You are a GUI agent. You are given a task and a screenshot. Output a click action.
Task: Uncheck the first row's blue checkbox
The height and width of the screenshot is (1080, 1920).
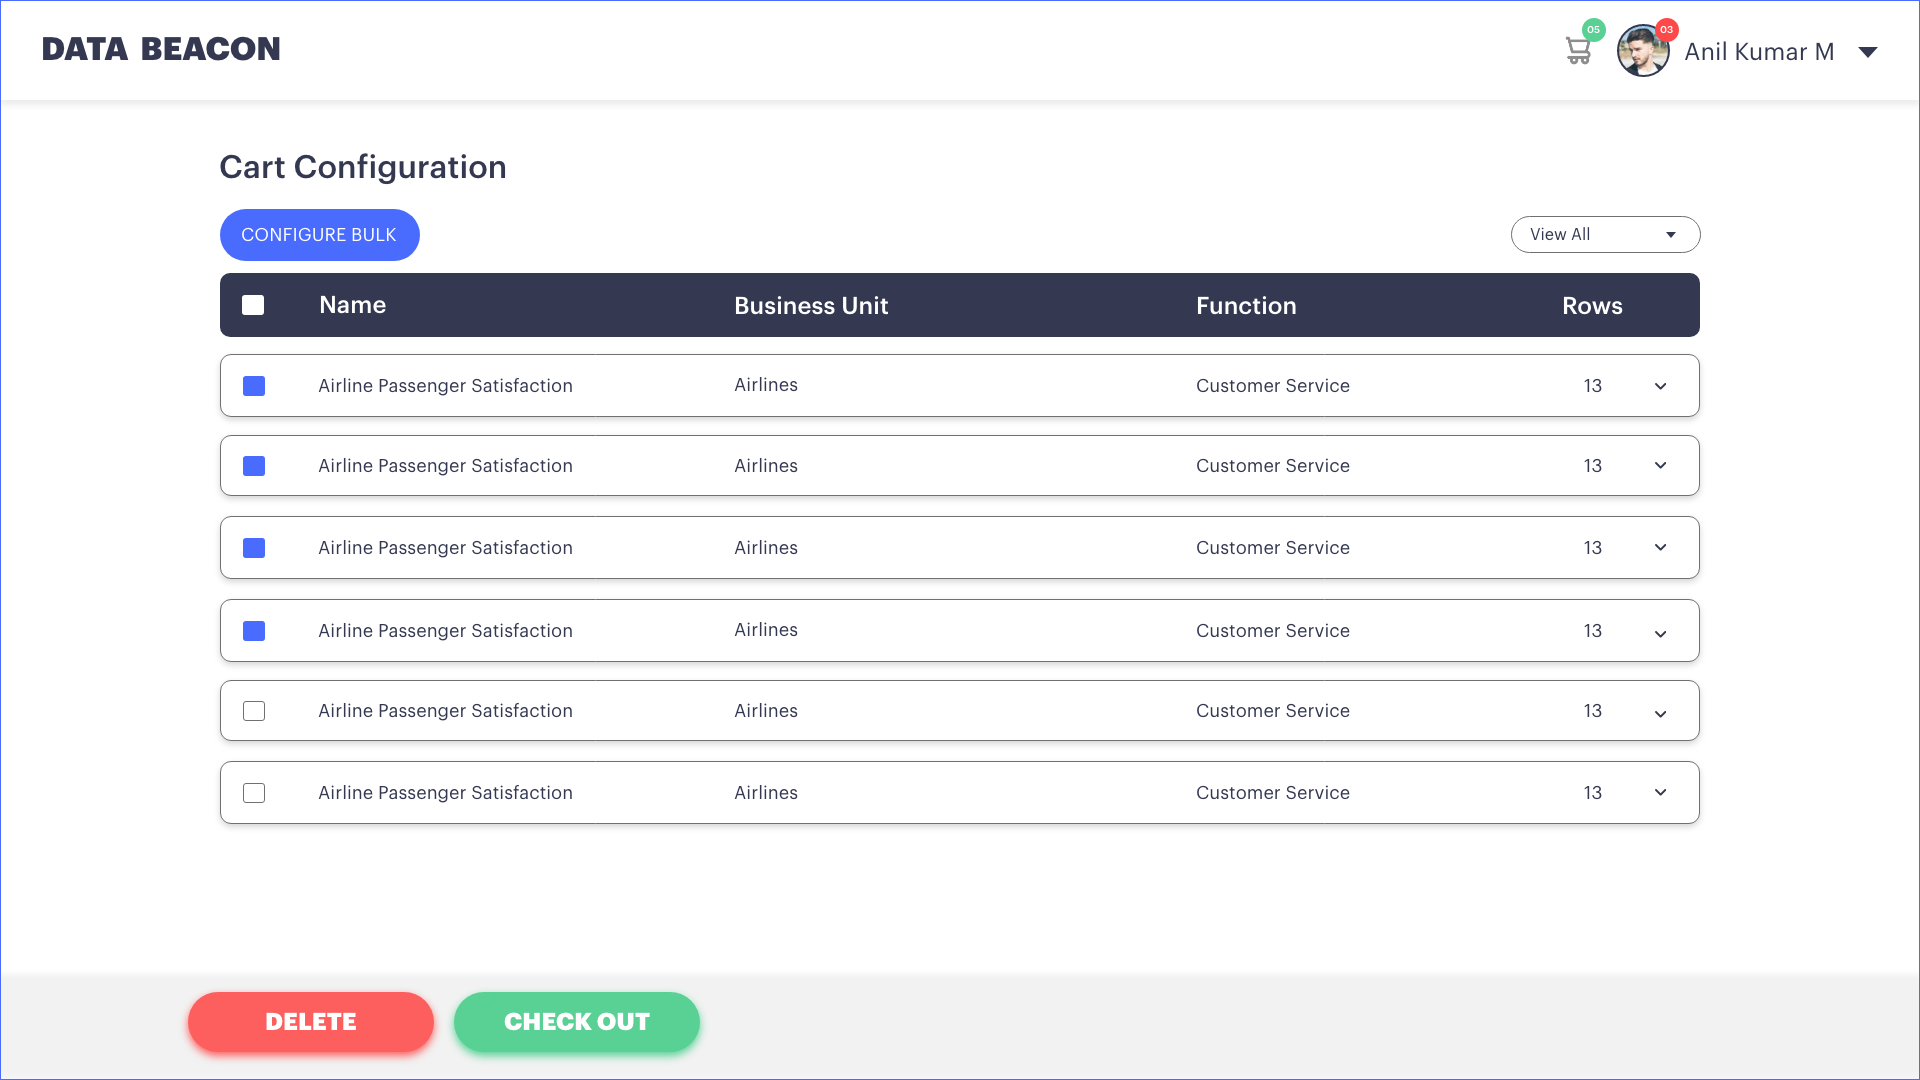(254, 386)
